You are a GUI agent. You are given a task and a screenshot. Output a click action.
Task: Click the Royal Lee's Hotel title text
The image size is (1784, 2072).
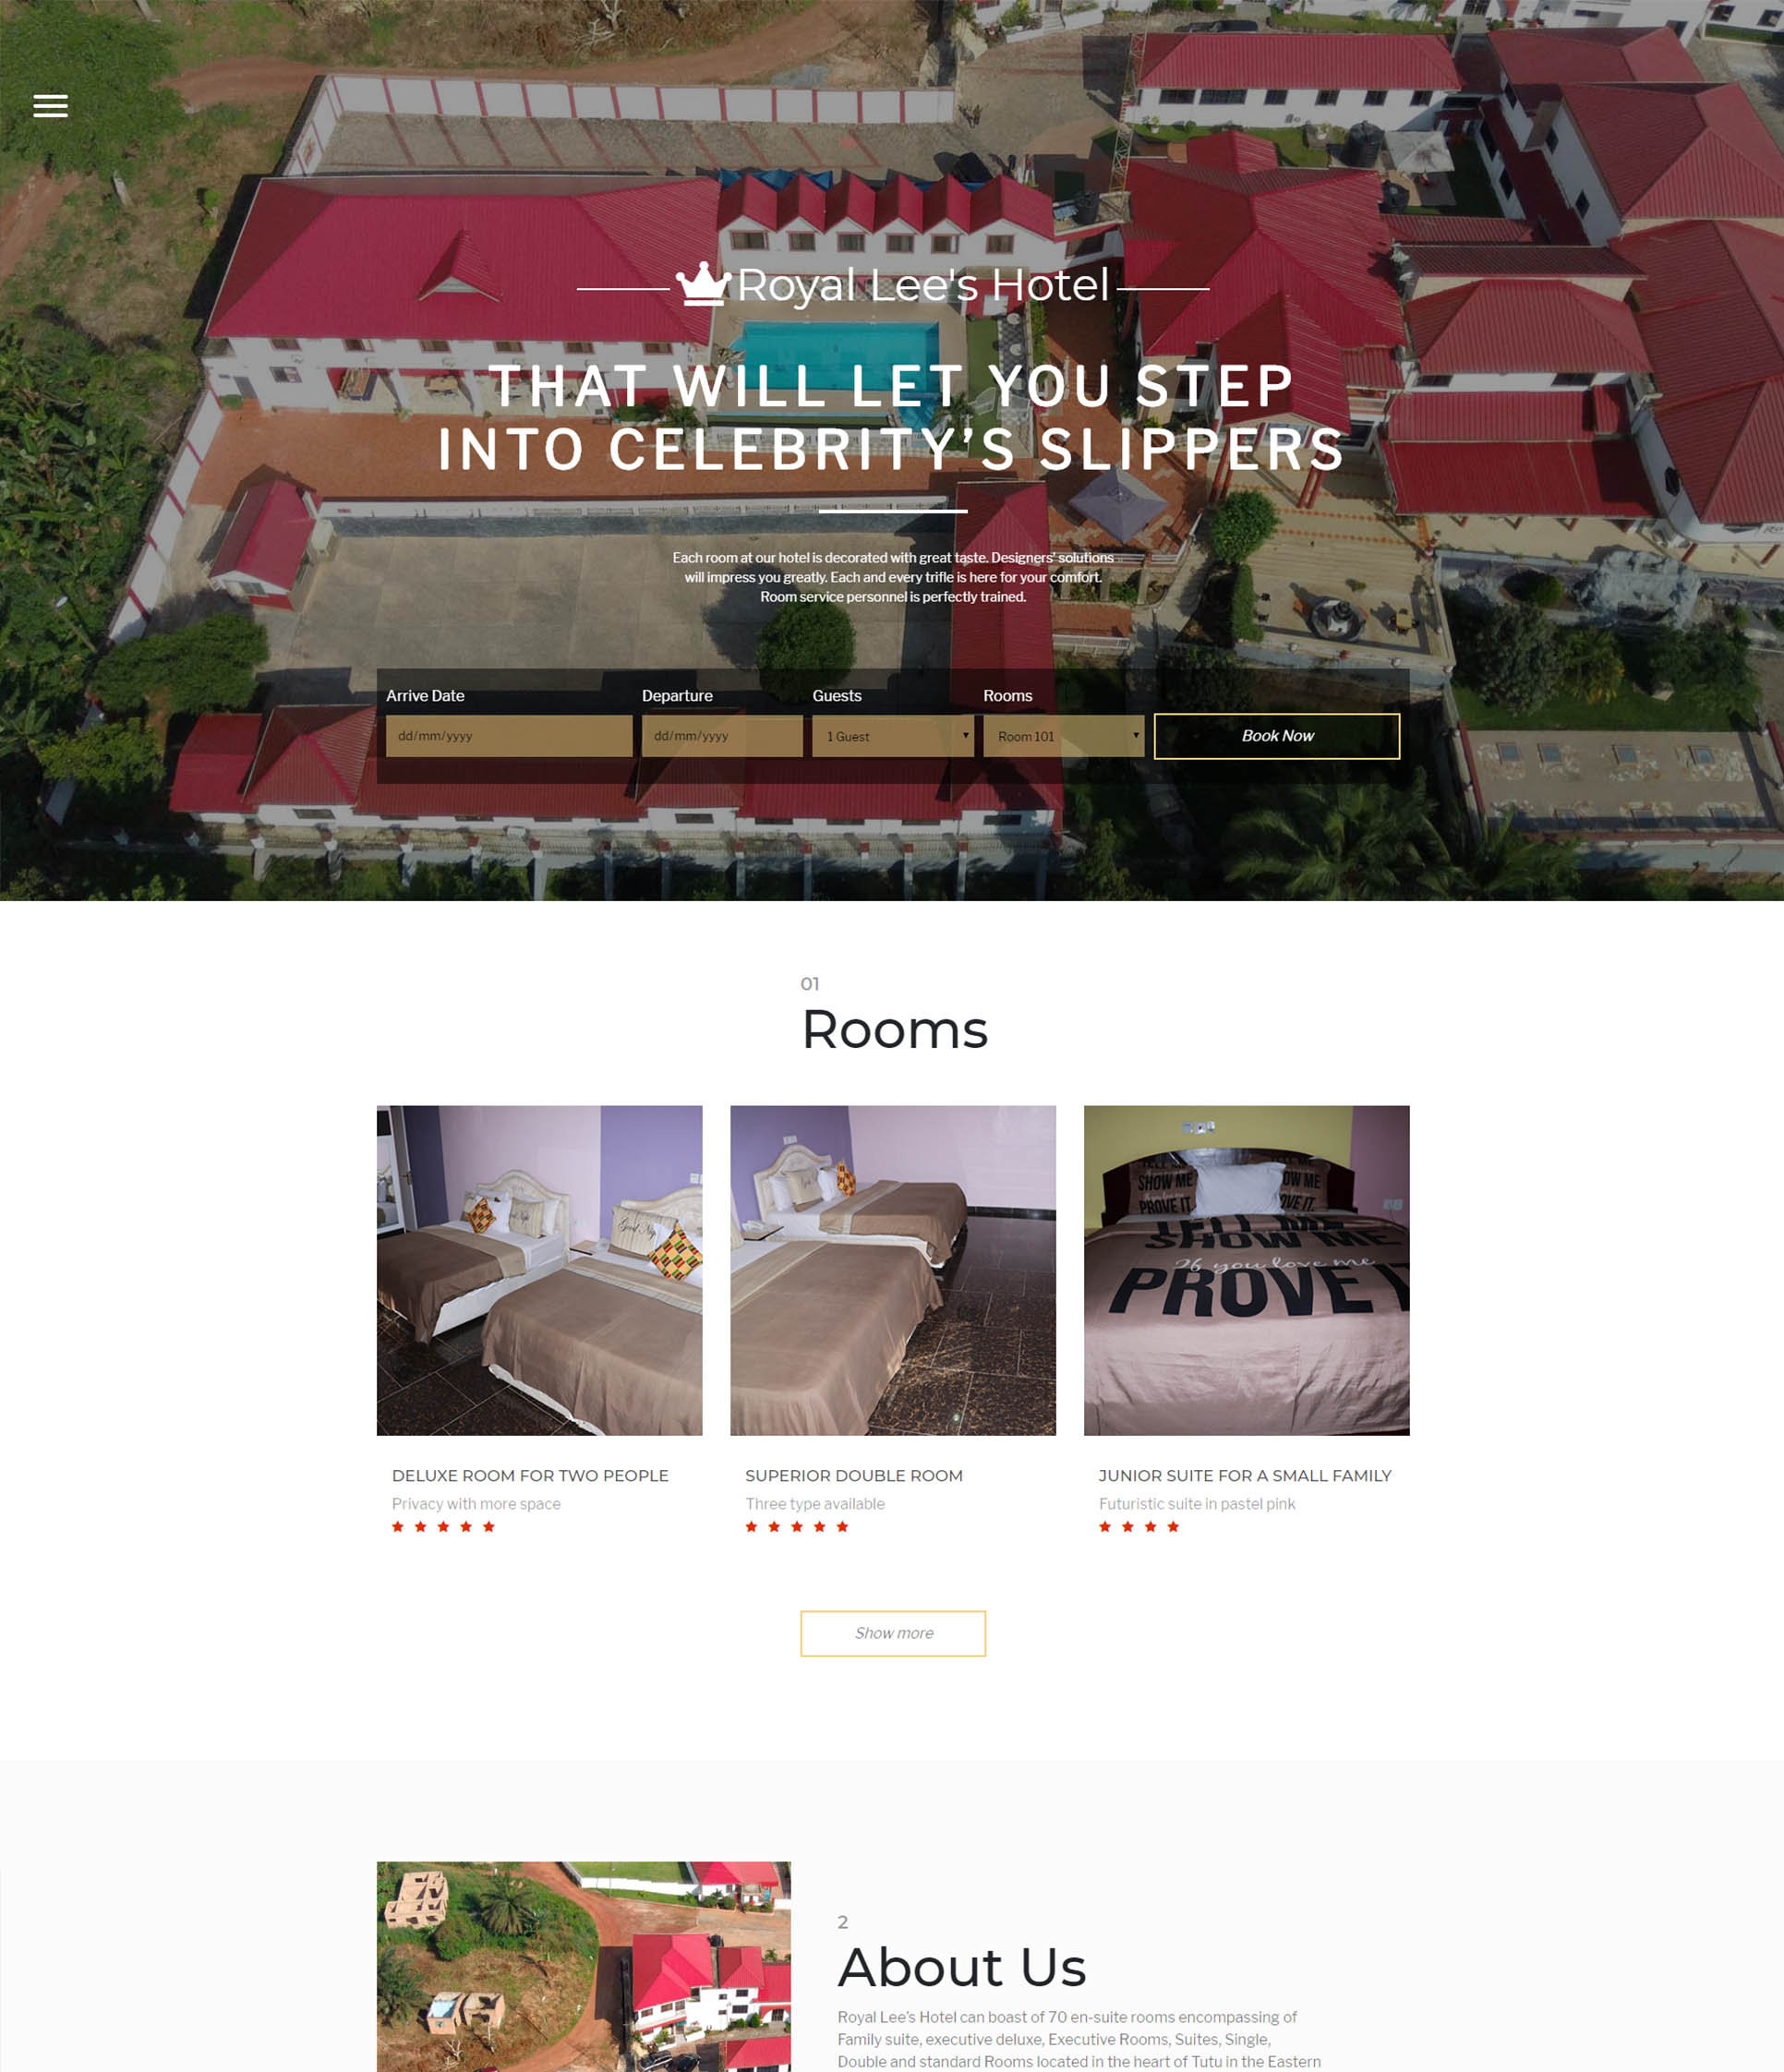(x=923, y=285)
